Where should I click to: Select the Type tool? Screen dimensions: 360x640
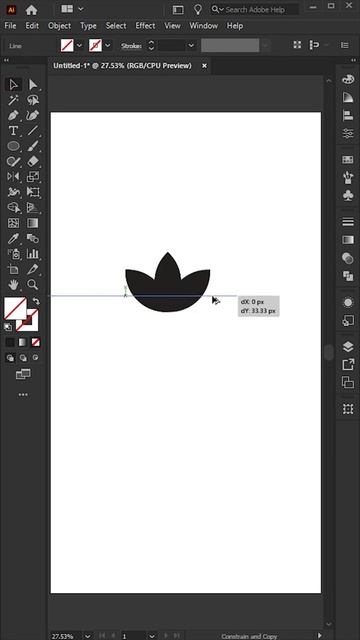coord(13,131)
